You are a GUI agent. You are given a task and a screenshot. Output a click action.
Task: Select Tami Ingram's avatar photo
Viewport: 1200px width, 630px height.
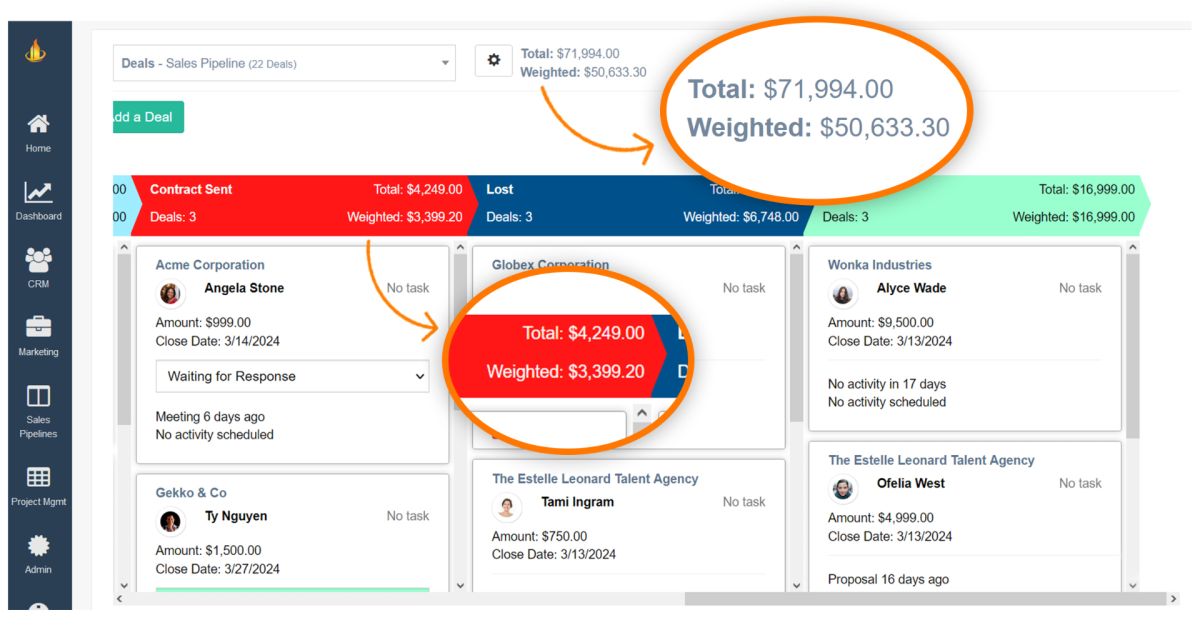tap(506, 507)
